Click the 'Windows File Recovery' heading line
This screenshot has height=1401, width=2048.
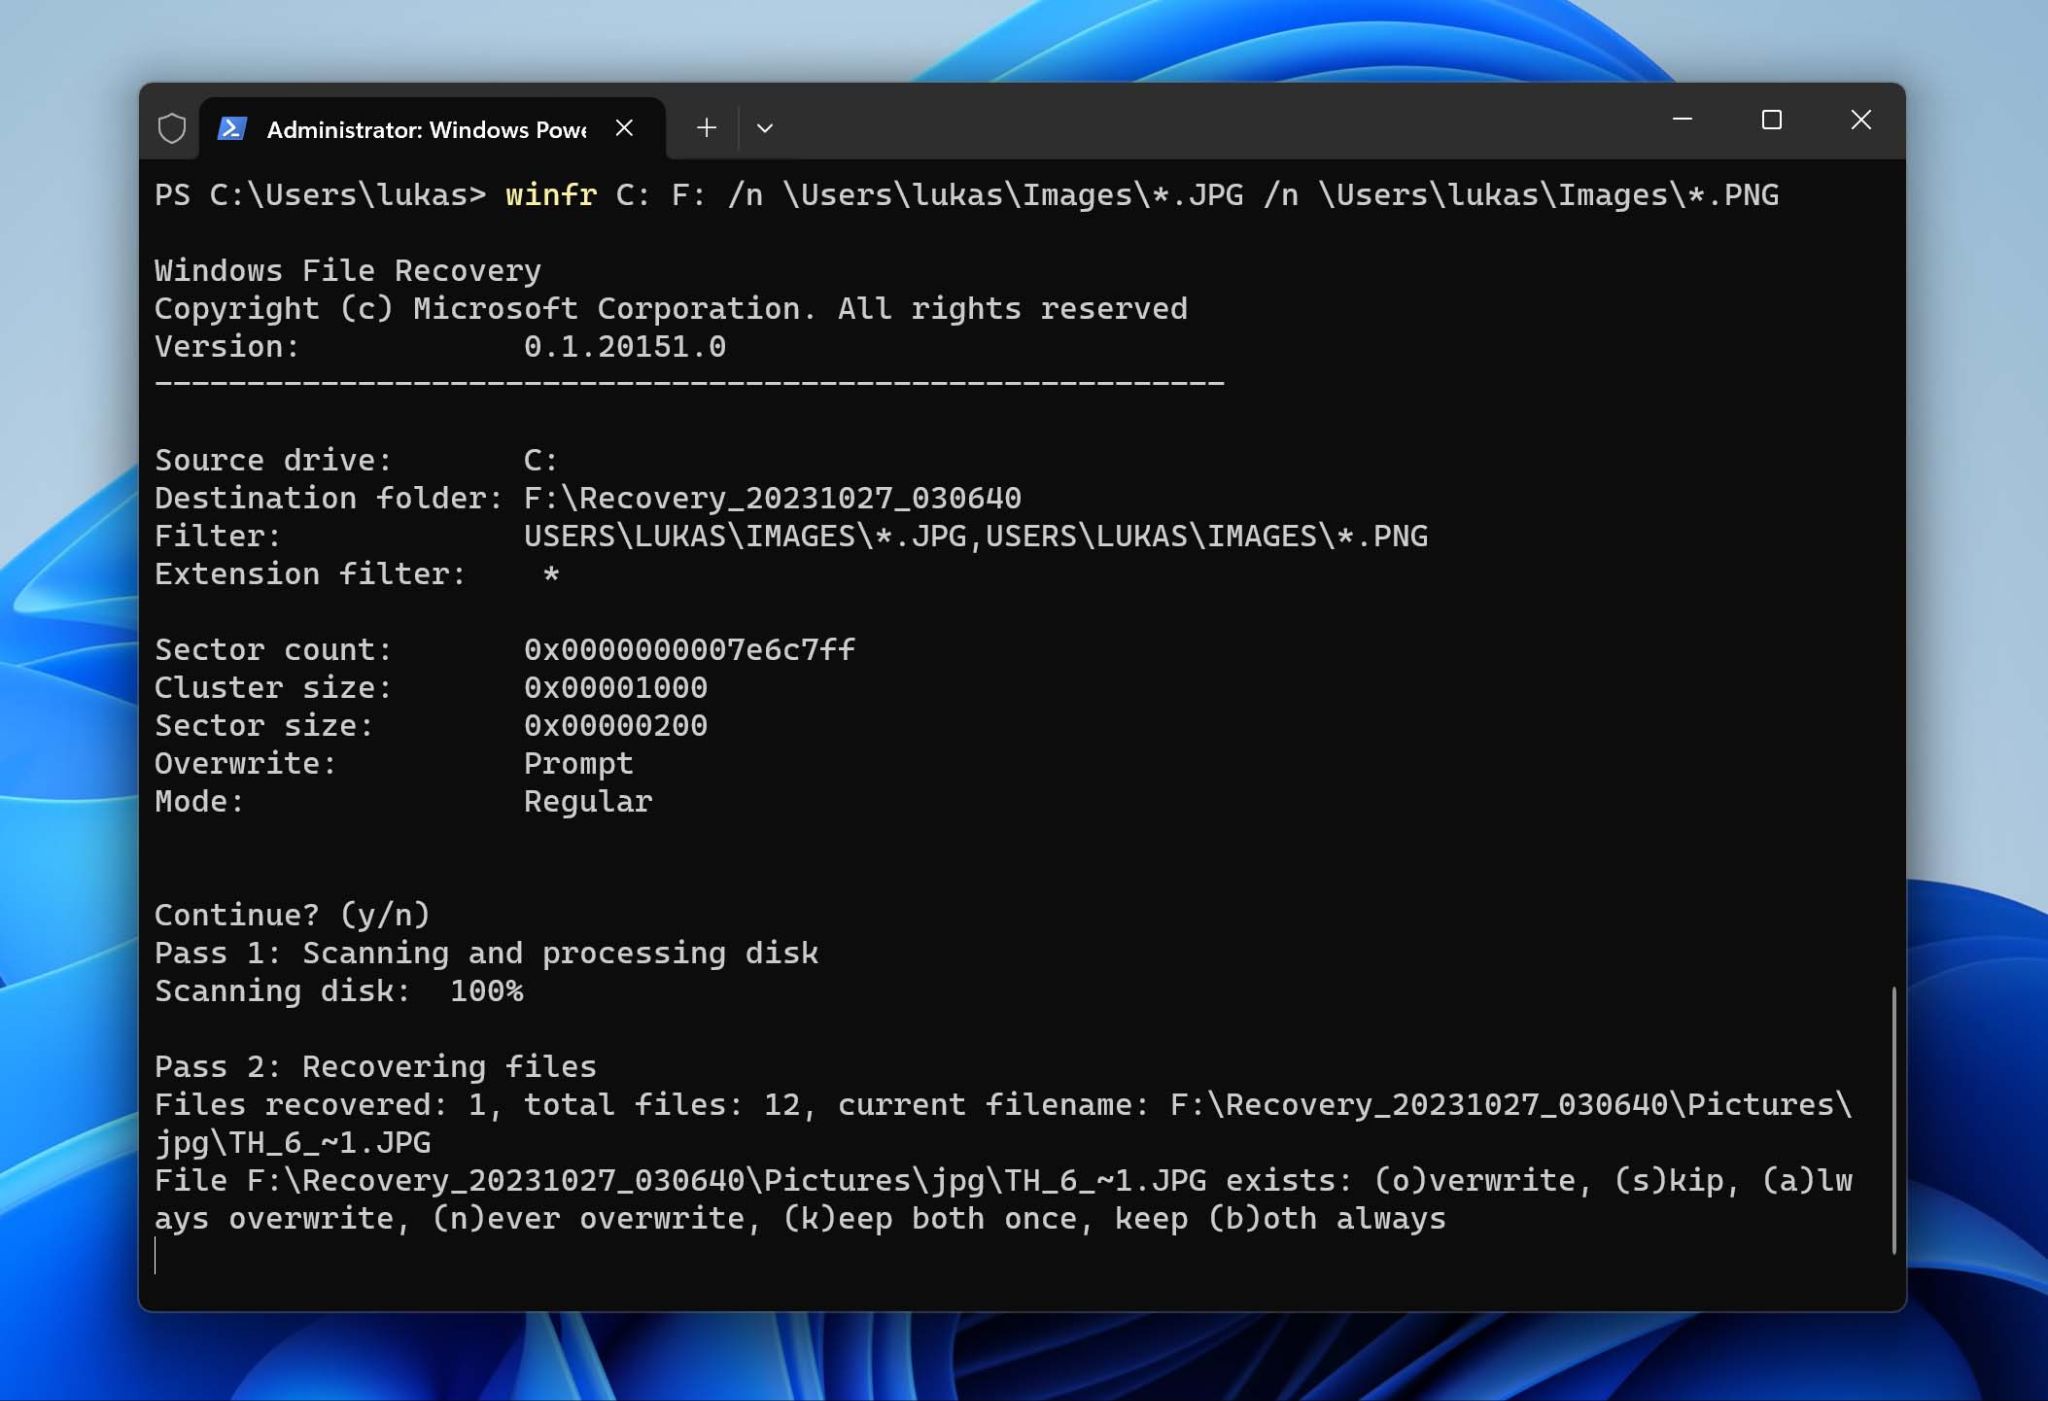click(x=348, y=270)
